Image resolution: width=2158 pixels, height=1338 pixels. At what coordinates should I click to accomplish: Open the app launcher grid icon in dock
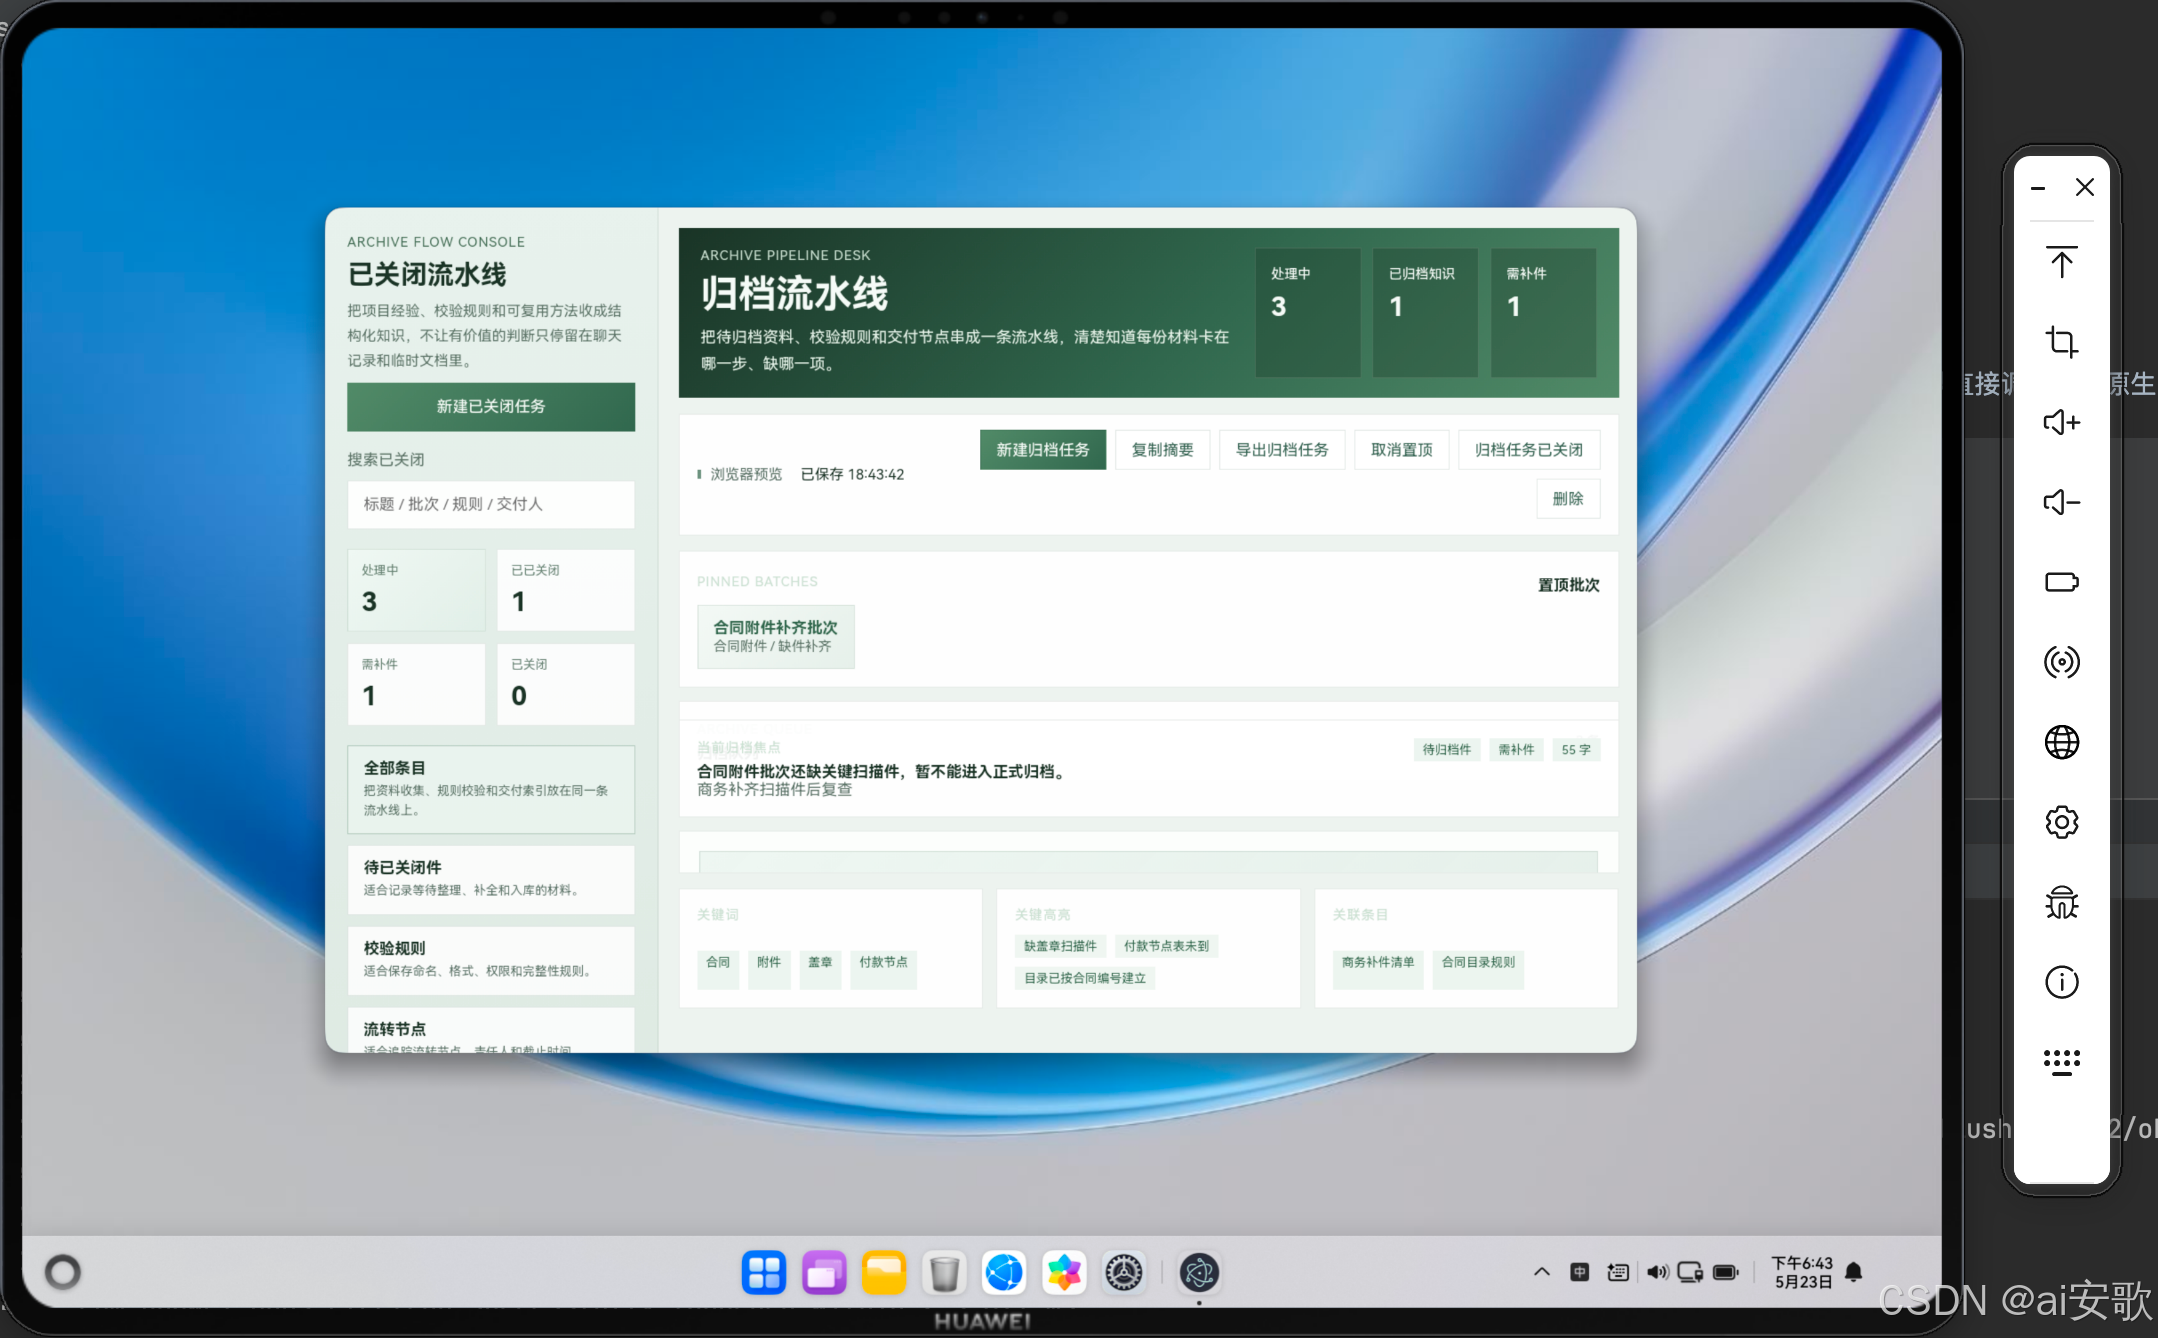764,1273
